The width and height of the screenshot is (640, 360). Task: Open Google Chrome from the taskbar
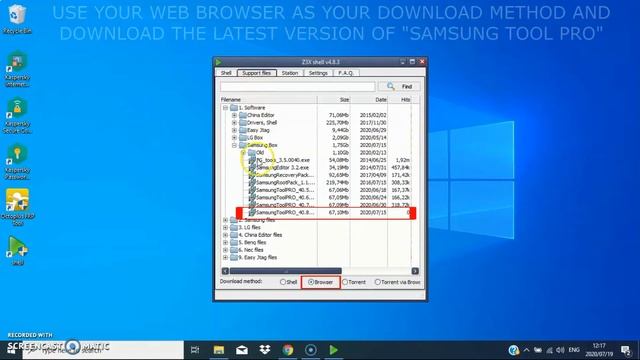tap(288, 350)
